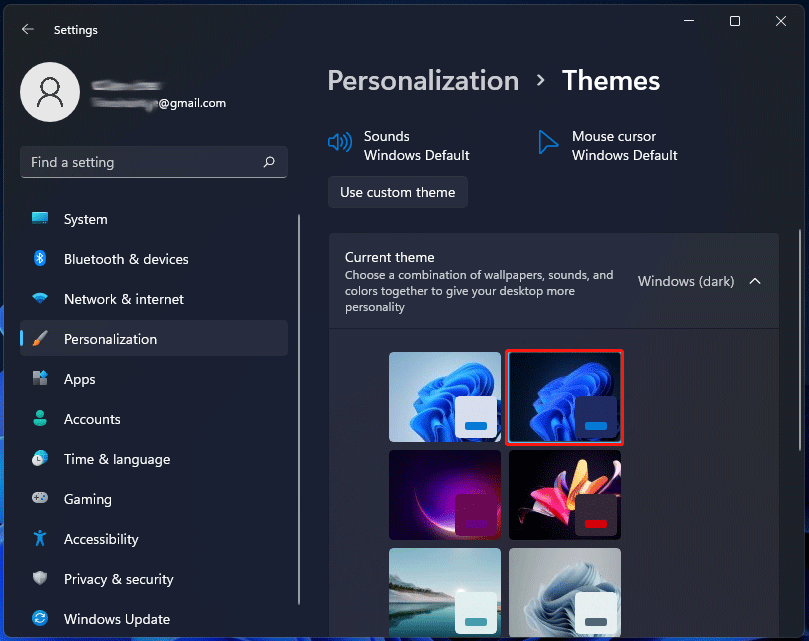
Task: Click the Current theme title text
Action: (x=390, y=257)
